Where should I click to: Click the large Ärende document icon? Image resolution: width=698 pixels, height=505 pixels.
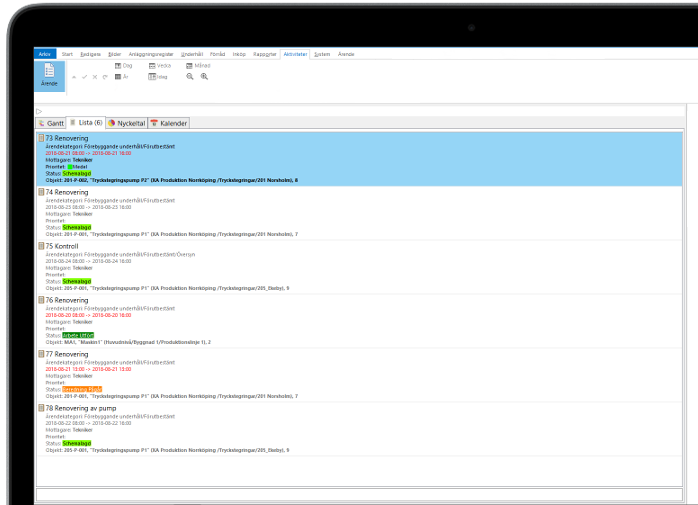coord(49,76)
